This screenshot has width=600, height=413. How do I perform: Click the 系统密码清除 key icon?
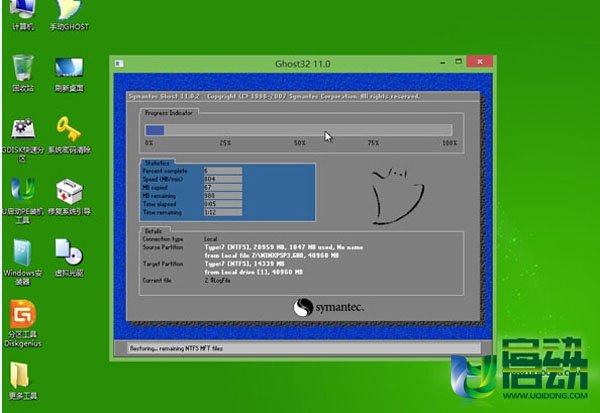[69, 135]
